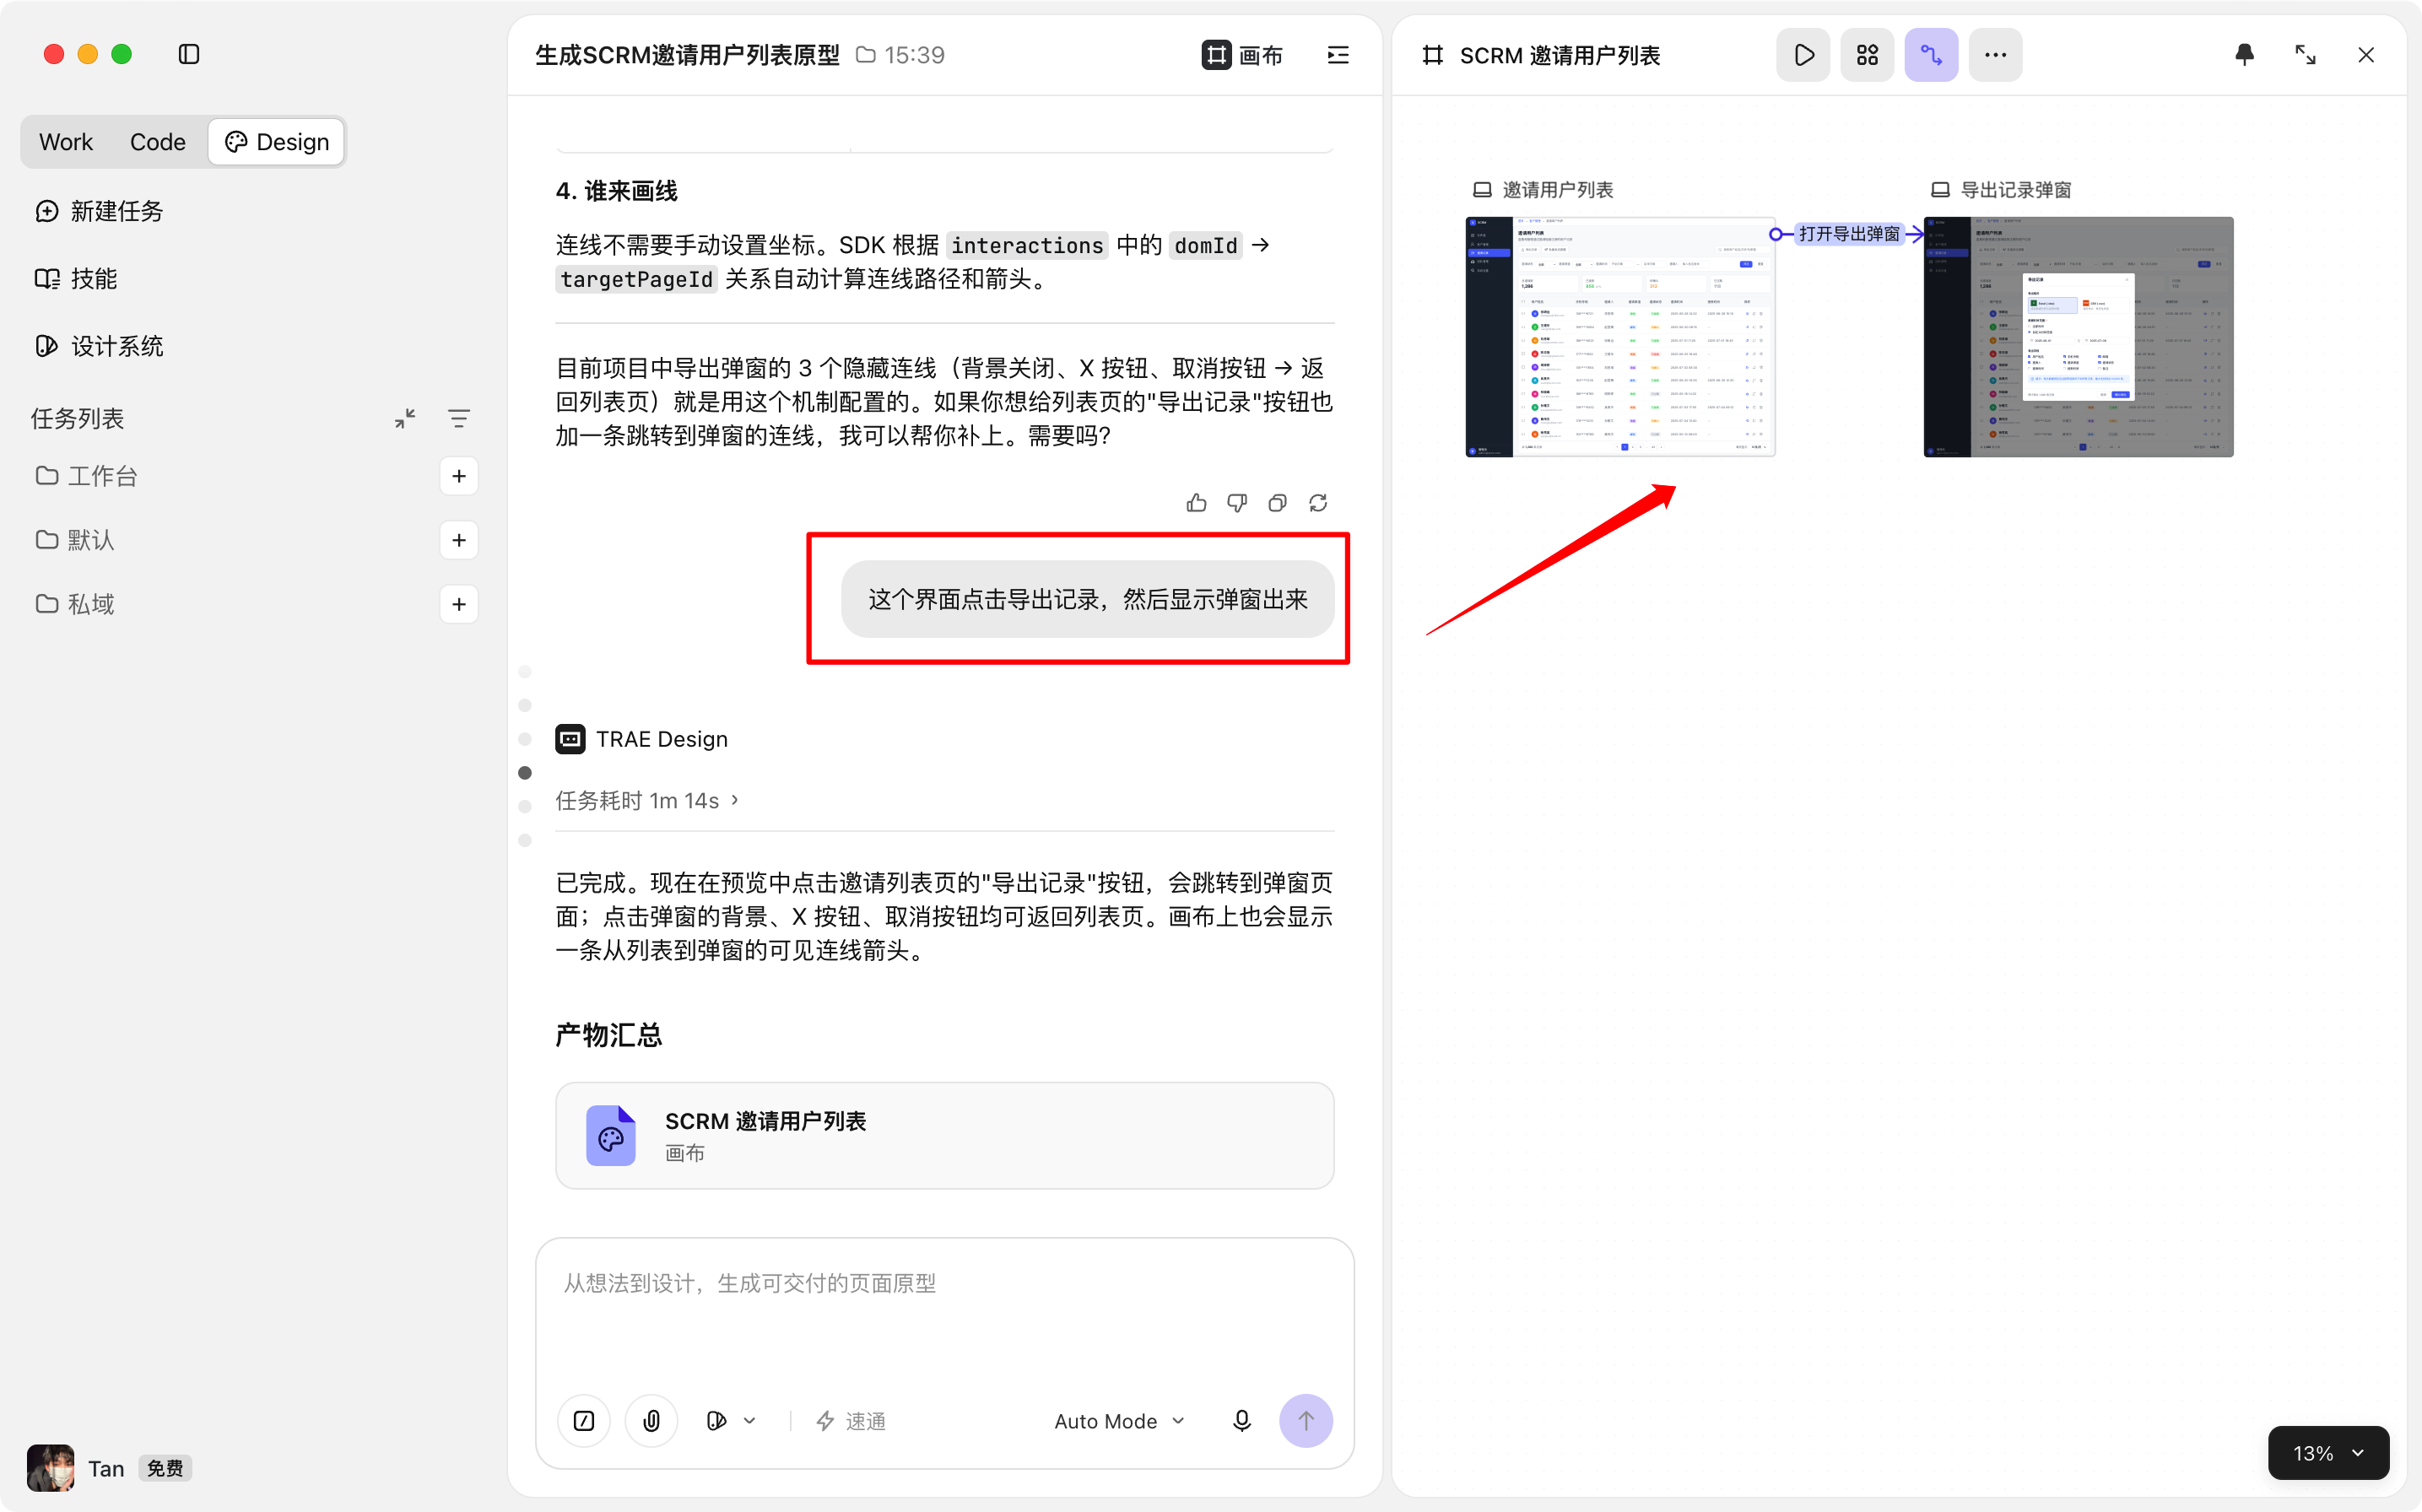Open the conversation outline list icon
This screenshot has height=1512, width=2422.
(x=1338, y=55)
